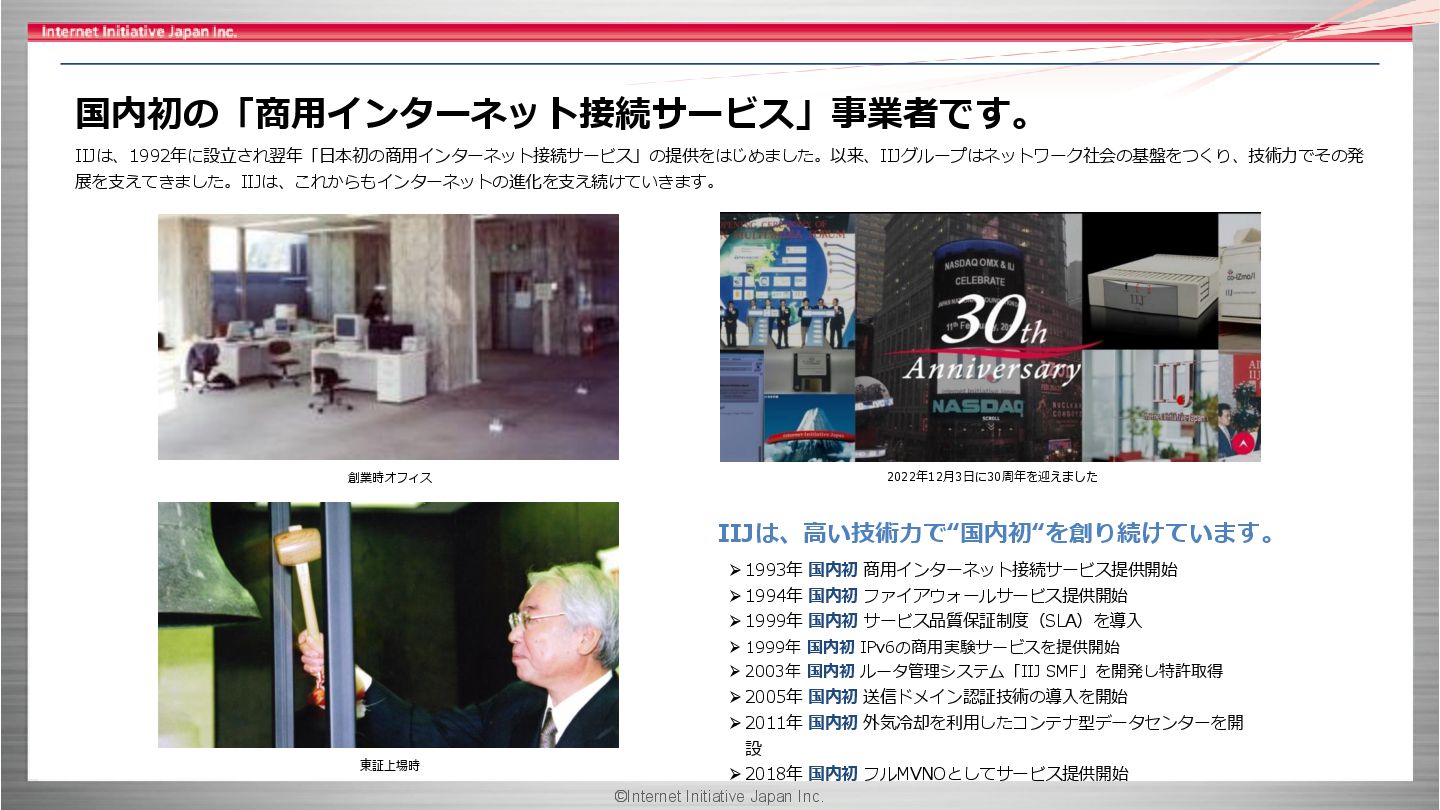This screenshot has width=1440, height=810.
Task: Click the ©Internet Initiative Japan Inc. footer text
Action: 719,797
